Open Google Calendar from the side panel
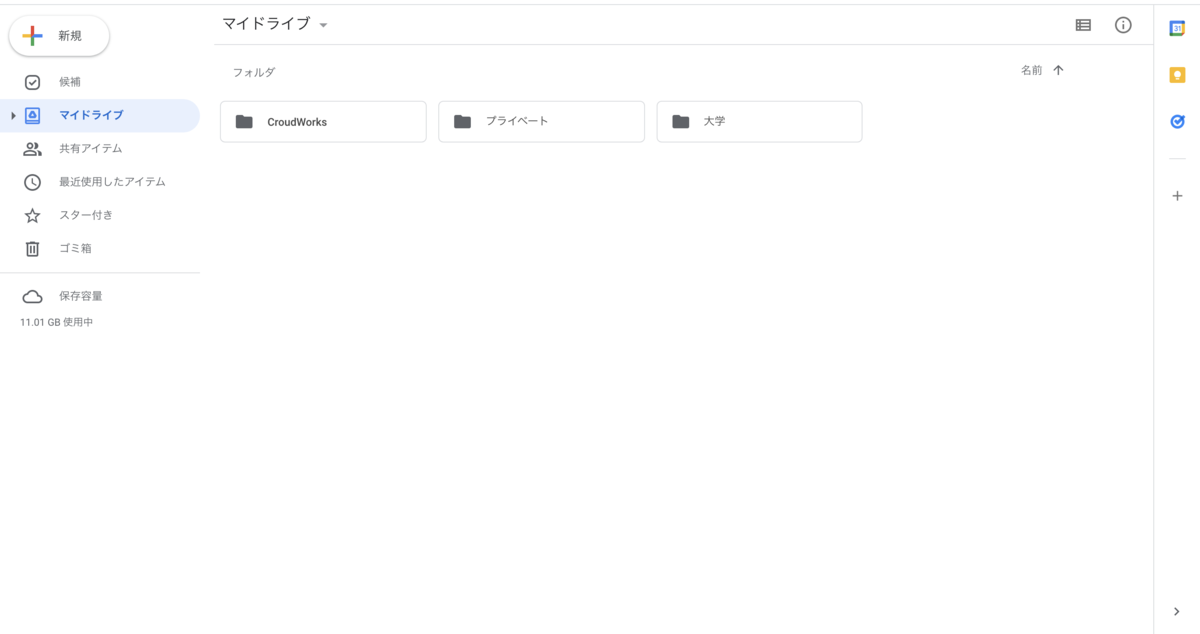 click(x=1177, y=26)
